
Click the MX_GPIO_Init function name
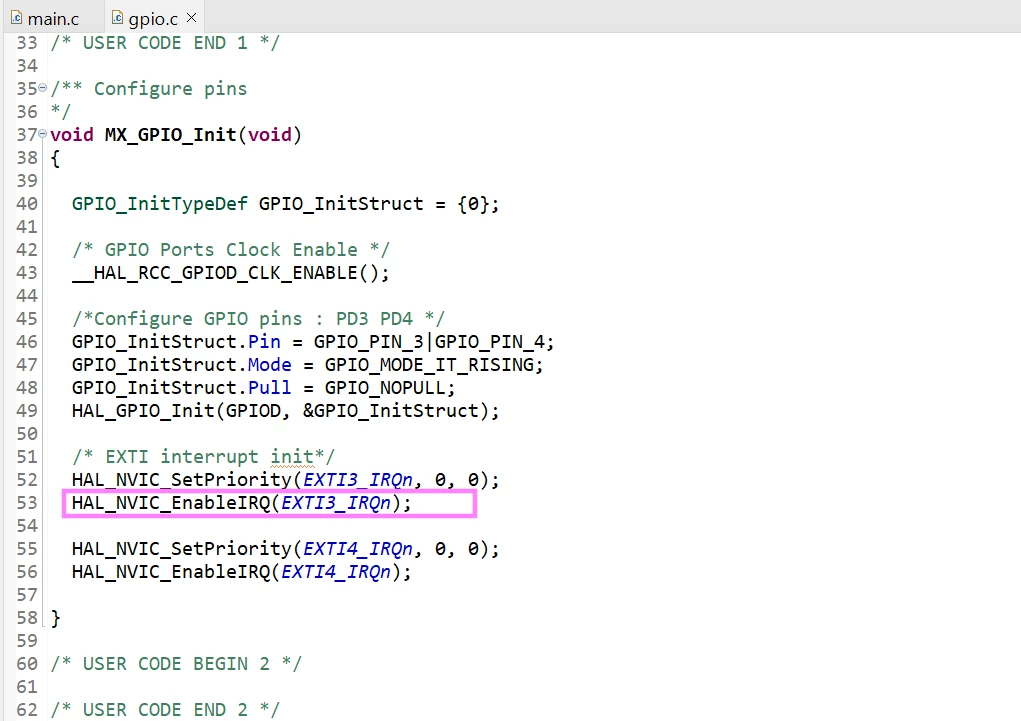click(170, 135)
